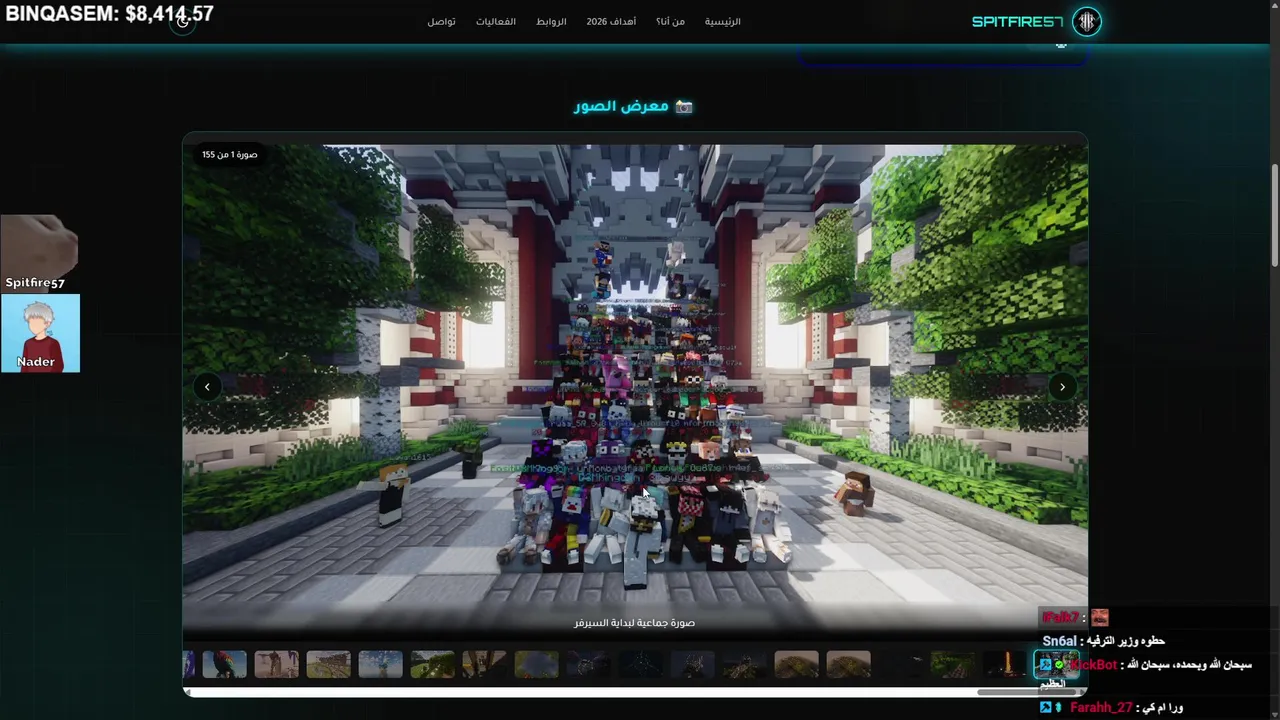Go to the الرئيسية navigation item
This screenshot has width=1280, height=720.
(x=722, y=22)
